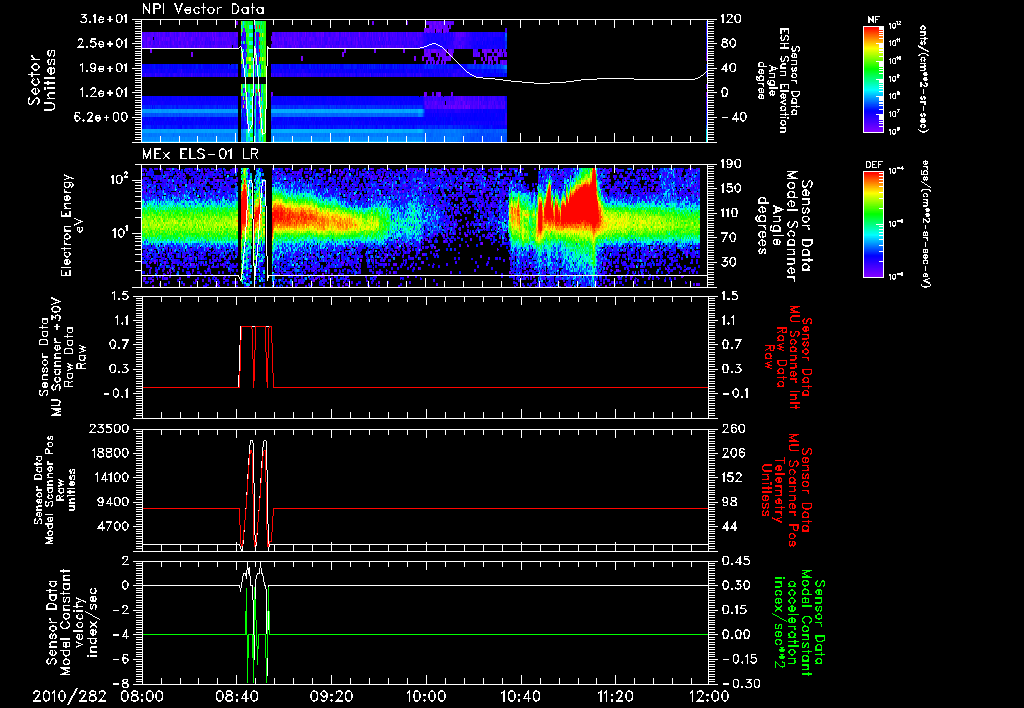Click the '206' telemetry tick label

731,453
